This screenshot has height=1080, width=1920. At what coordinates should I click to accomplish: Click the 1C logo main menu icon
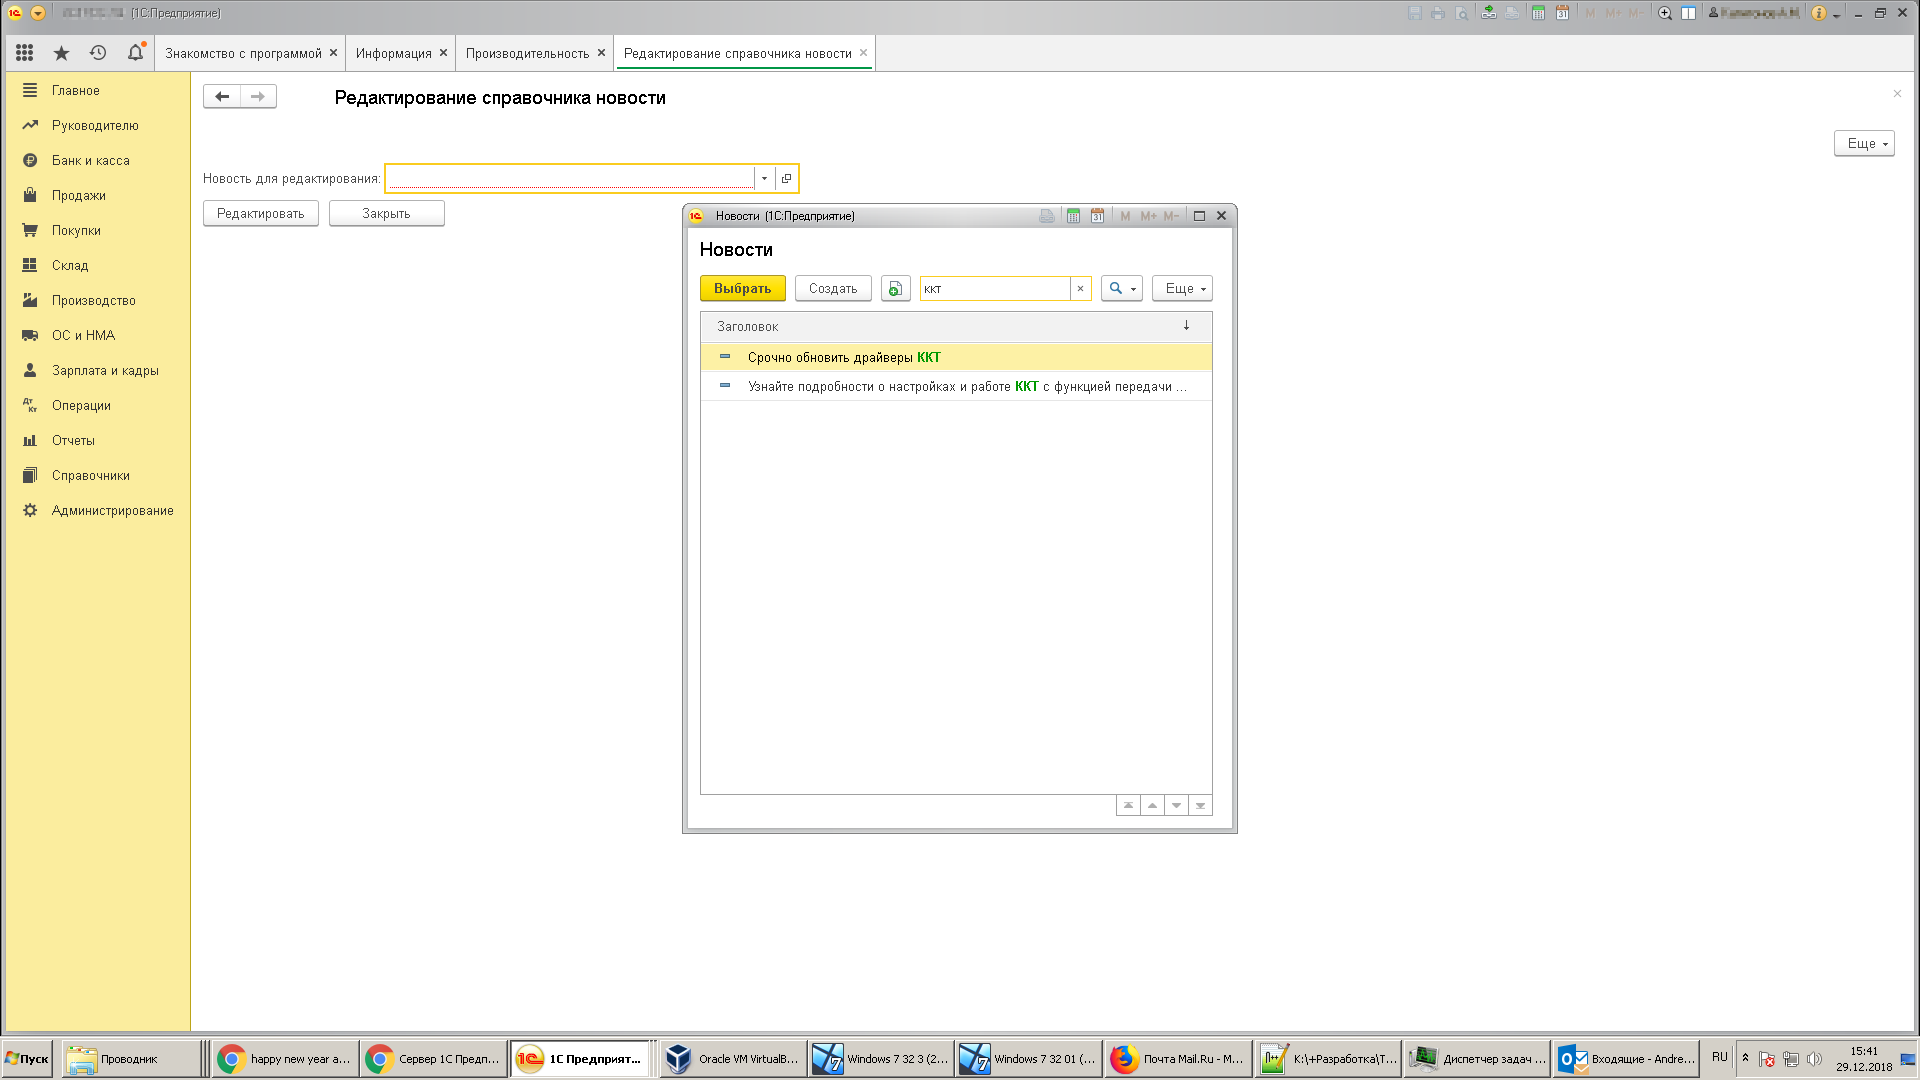point(15,13)
